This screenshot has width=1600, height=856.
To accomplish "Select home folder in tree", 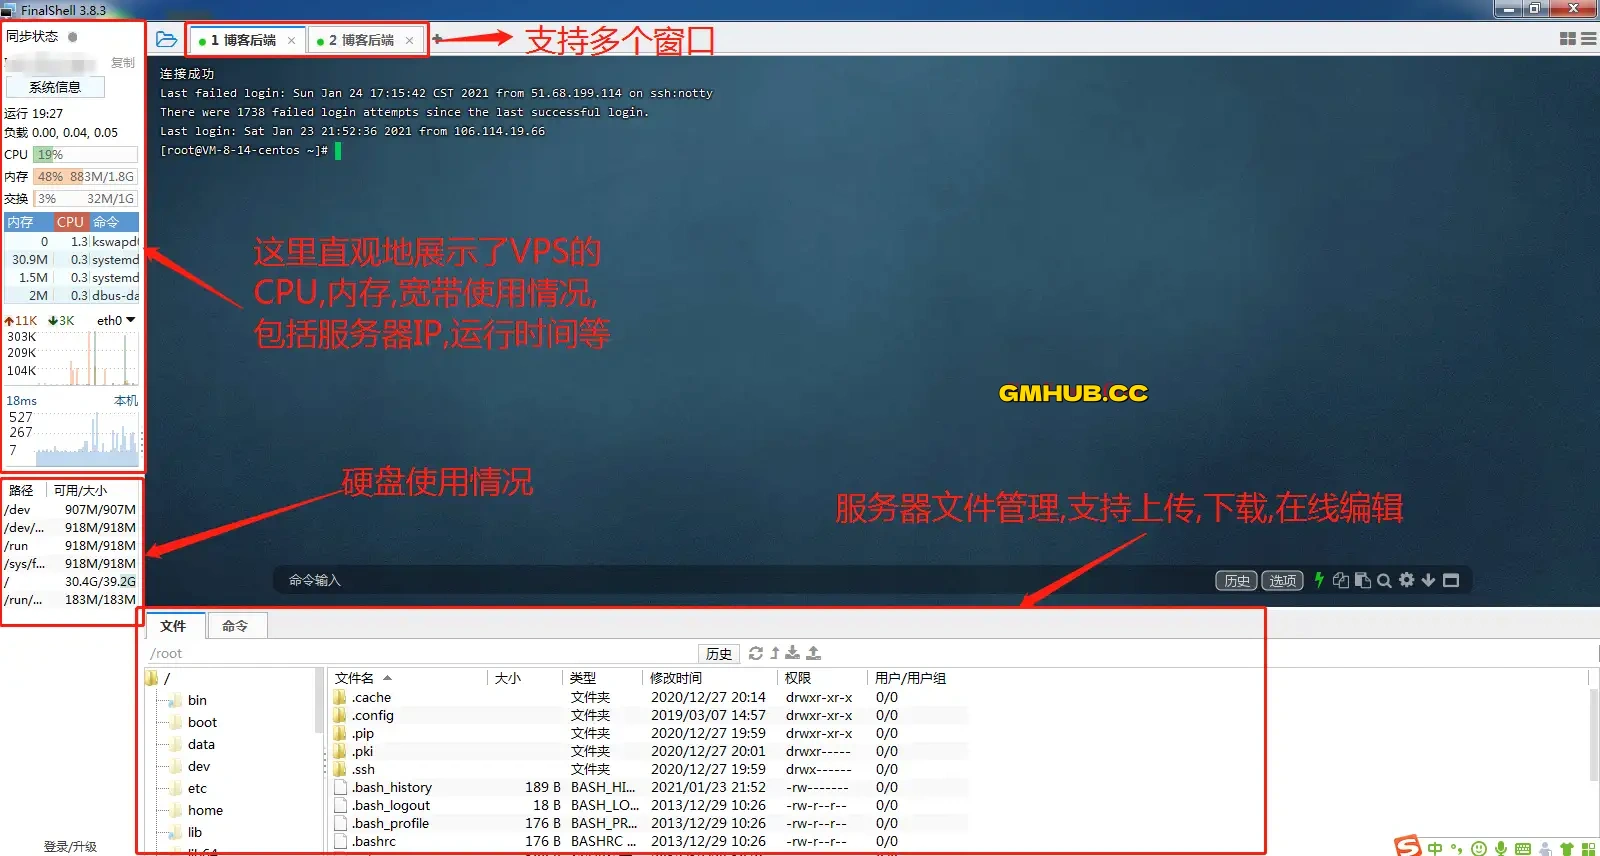I will click(196, 810).
